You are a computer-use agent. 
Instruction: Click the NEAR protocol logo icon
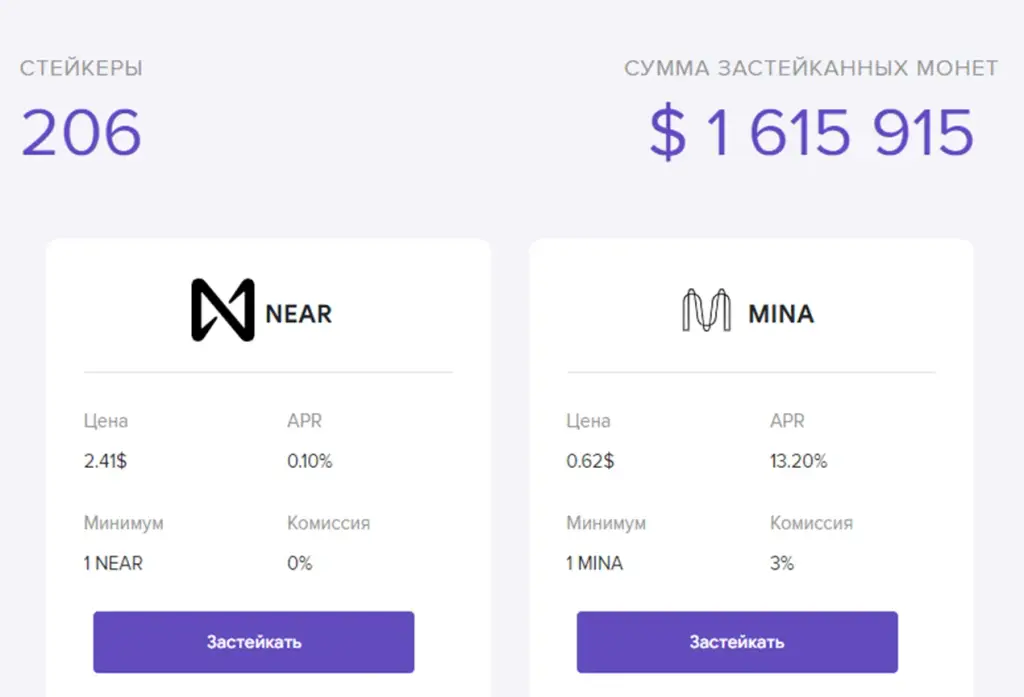click(x=223, y=310)
